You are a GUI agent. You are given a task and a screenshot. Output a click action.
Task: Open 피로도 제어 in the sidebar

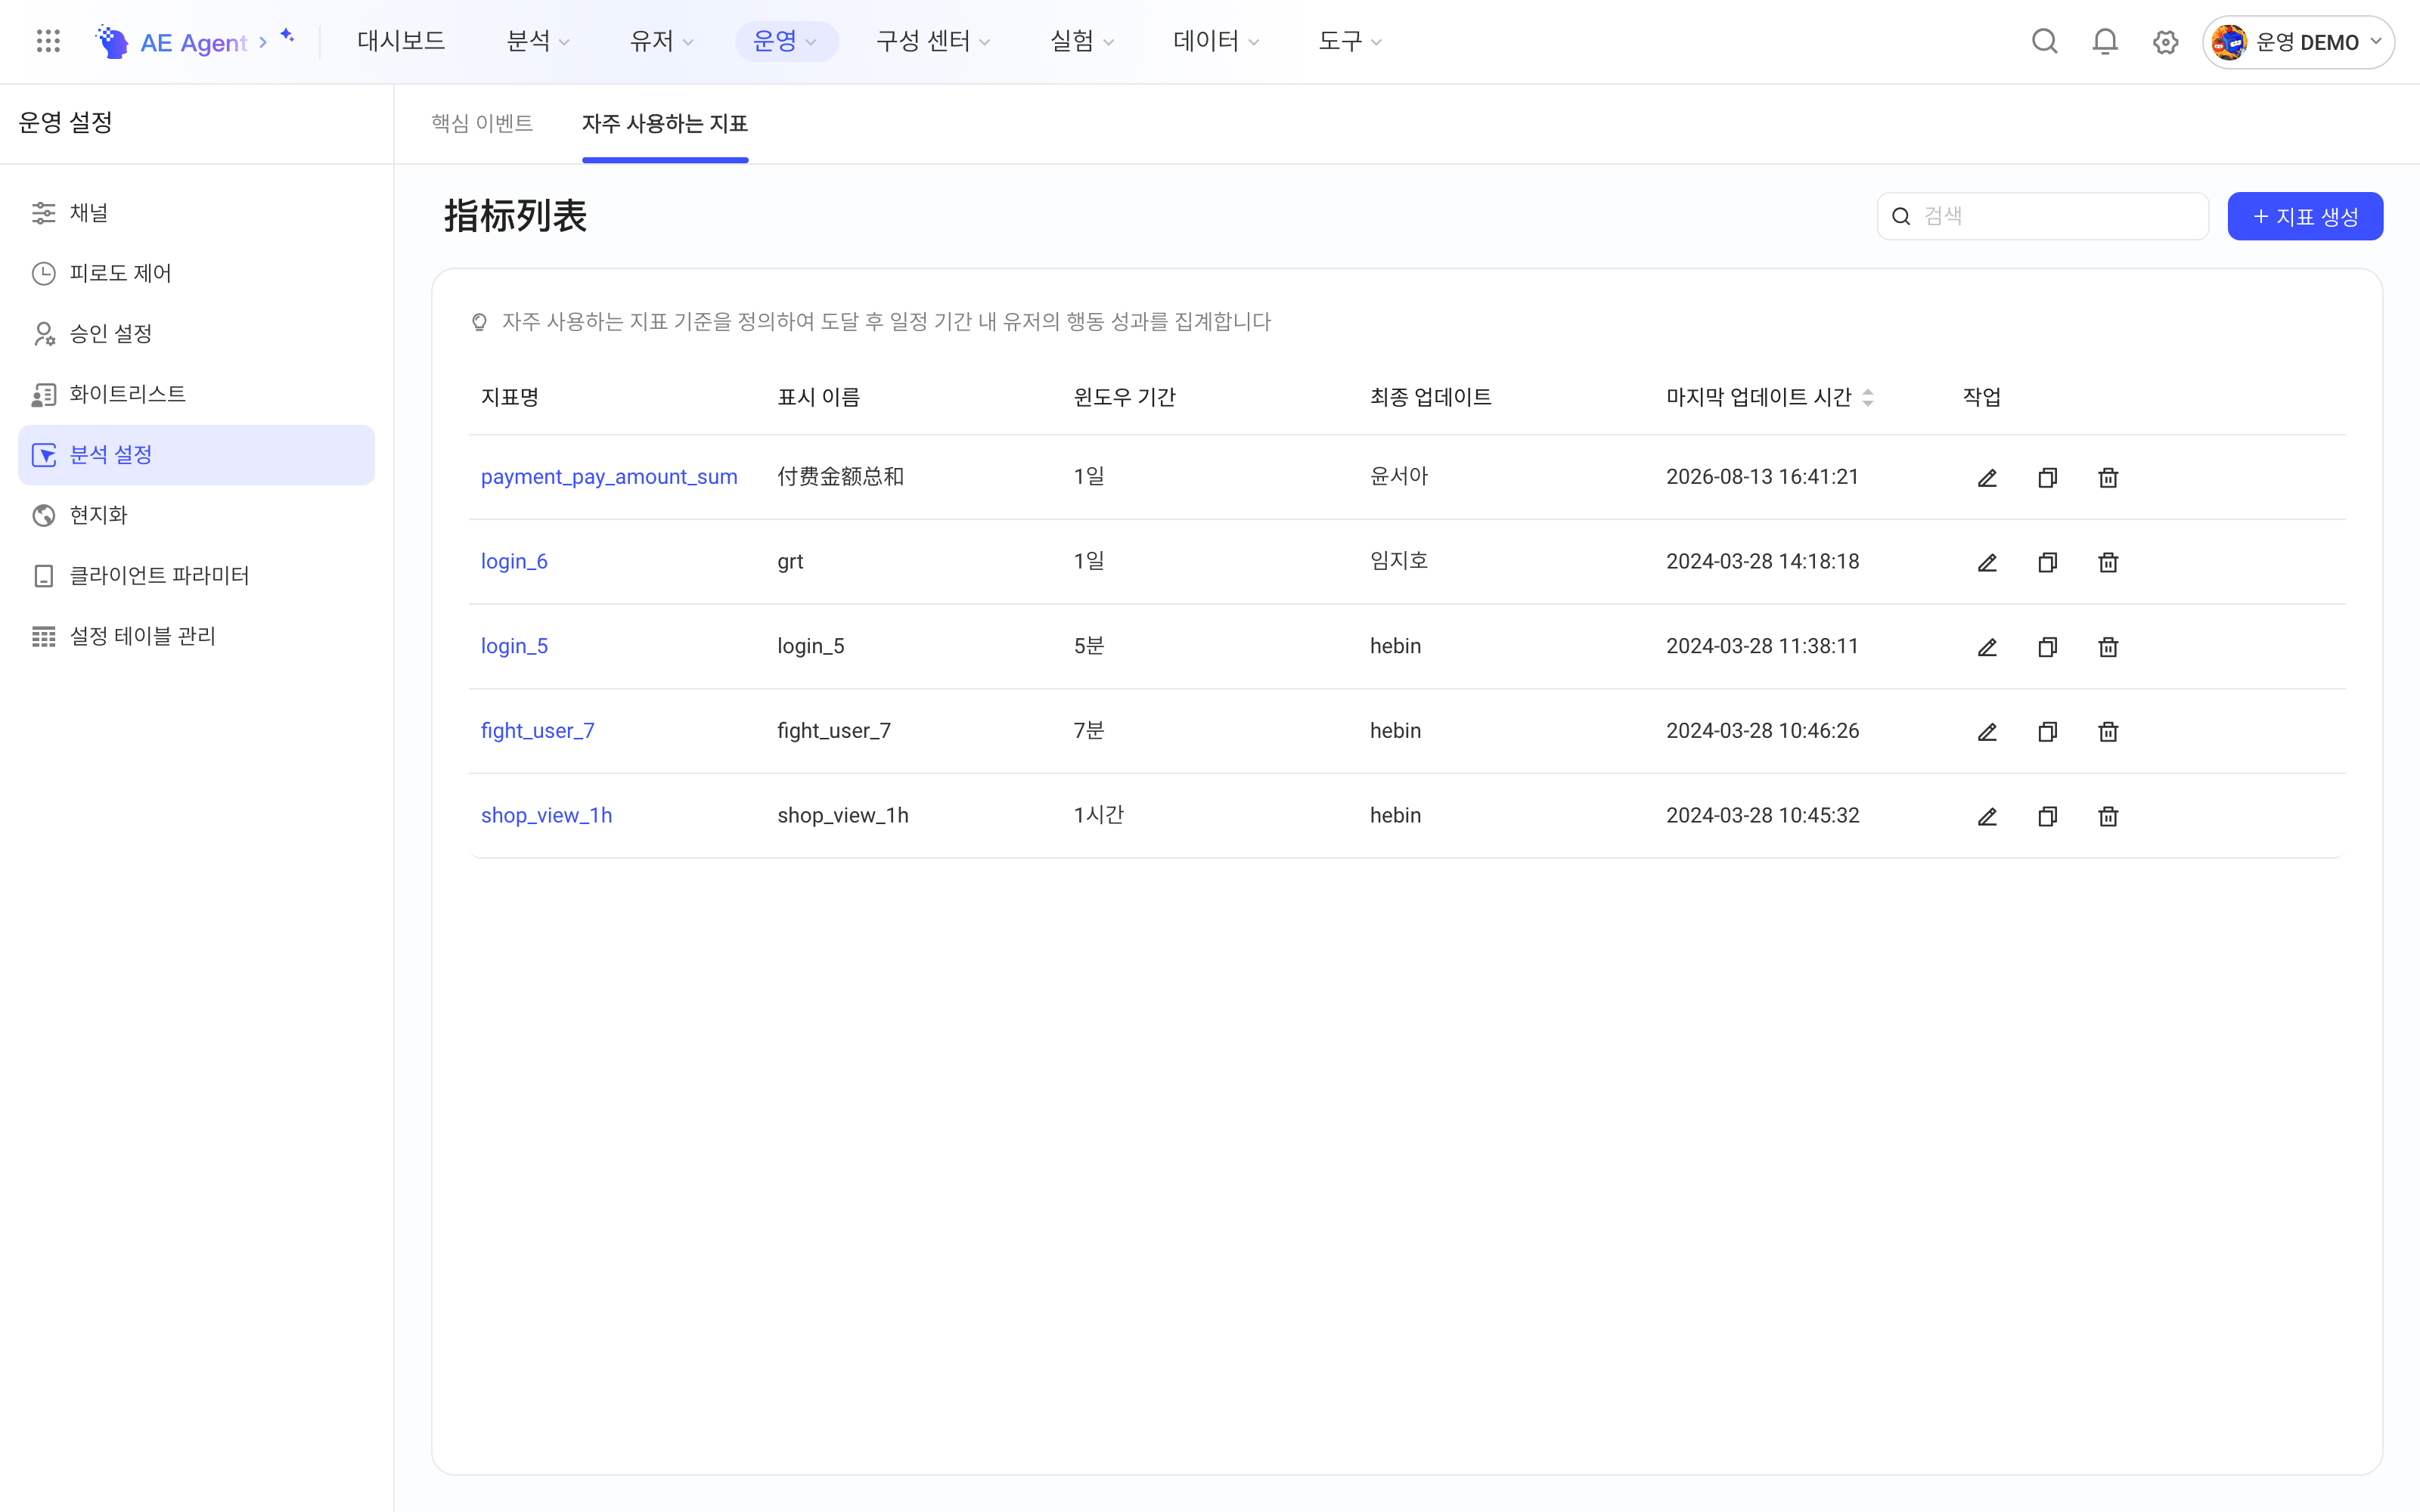point(196,273)
